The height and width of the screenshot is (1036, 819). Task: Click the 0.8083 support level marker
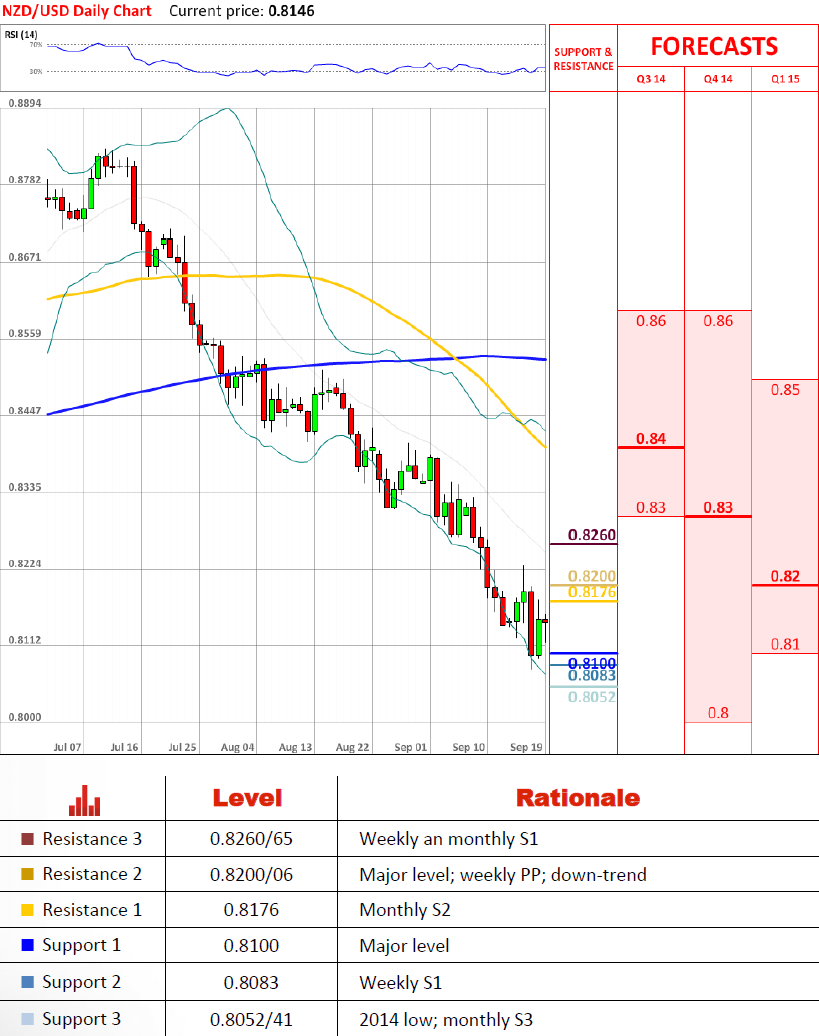[x=592, y=676]
